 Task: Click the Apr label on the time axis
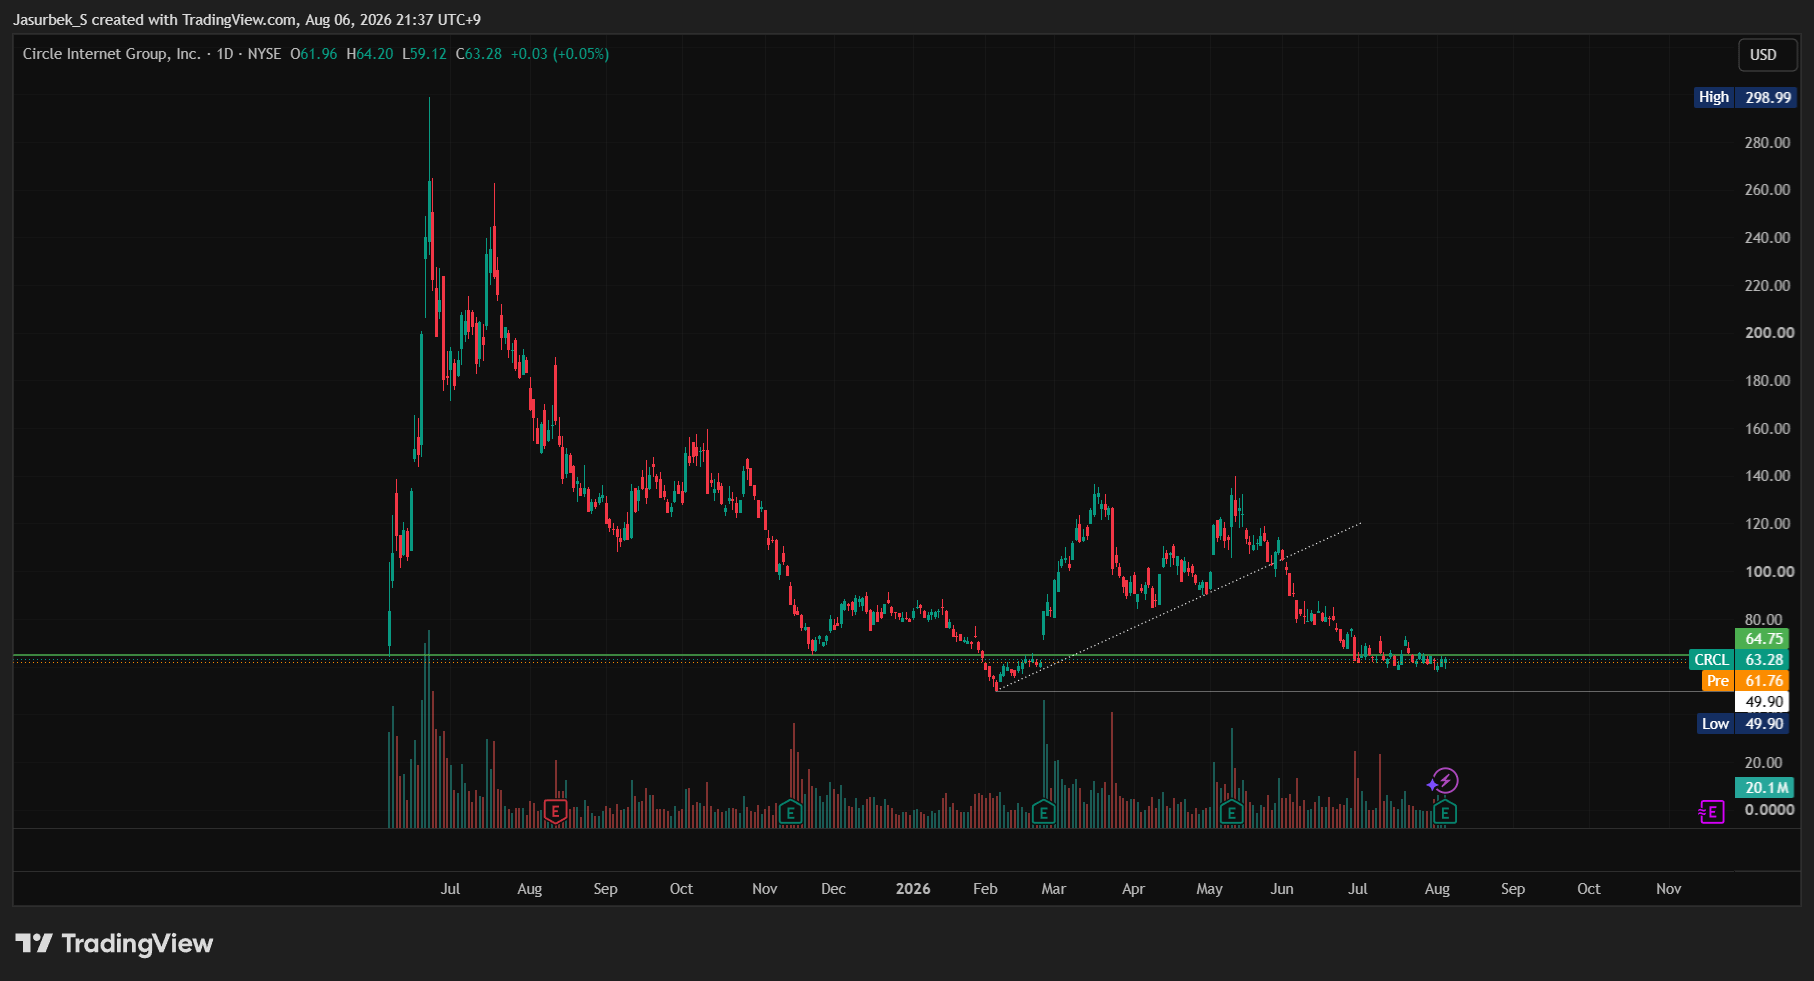click(x=1133, y=889)
